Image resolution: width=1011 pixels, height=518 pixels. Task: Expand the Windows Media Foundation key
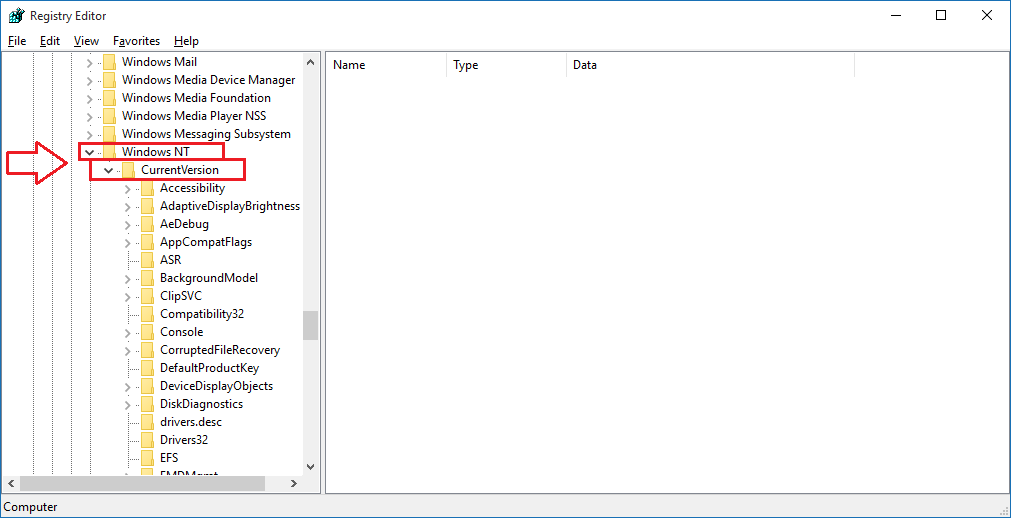point(90,99)
